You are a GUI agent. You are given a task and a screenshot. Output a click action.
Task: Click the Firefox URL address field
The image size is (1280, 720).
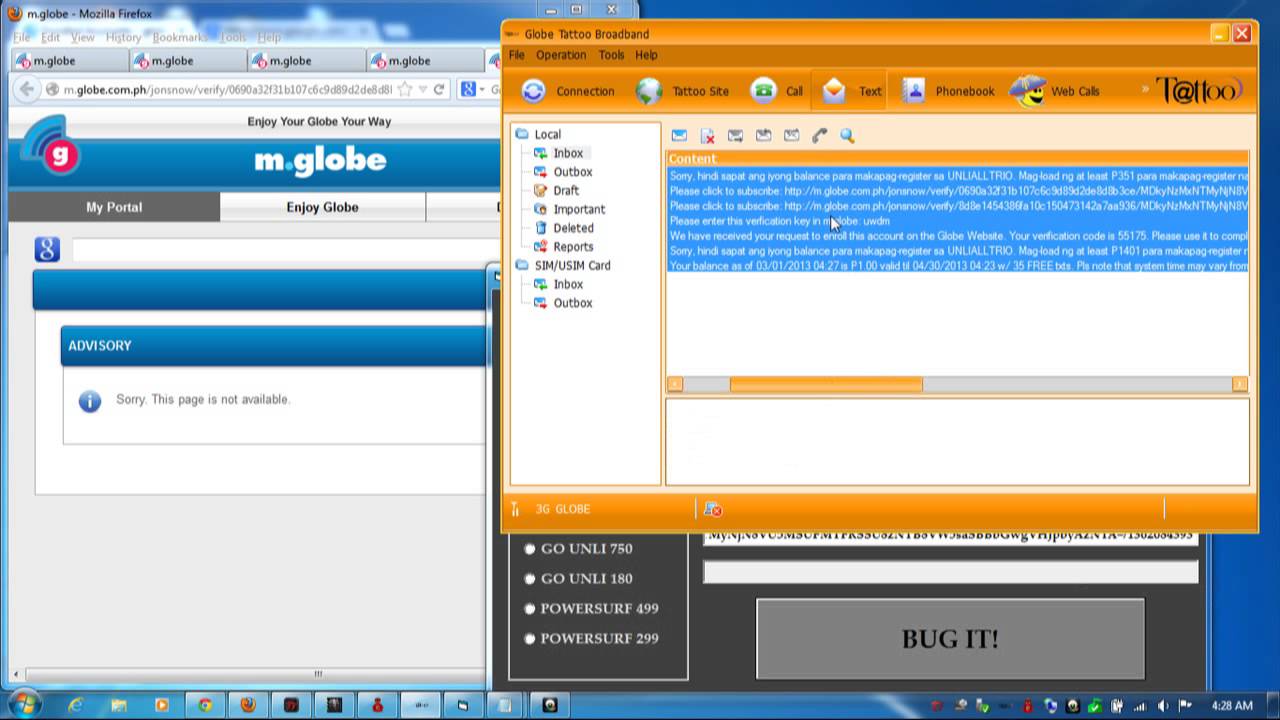coord(228,89)
